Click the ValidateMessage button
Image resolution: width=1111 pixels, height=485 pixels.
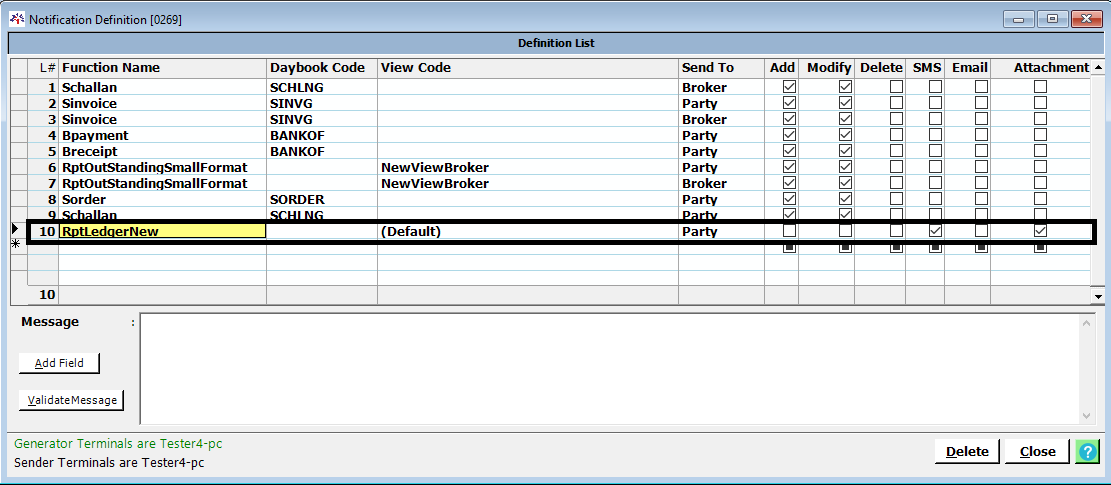click(70, 400)
